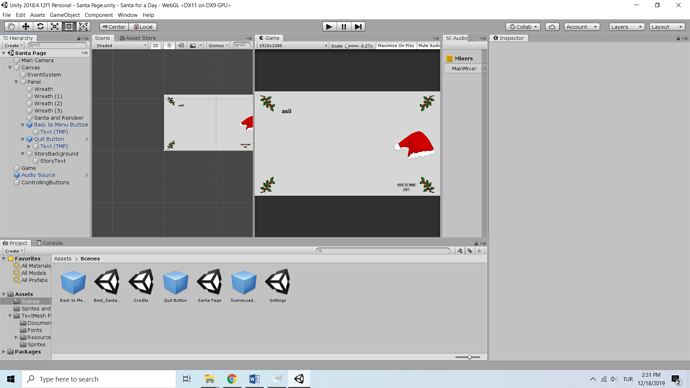Open the Account dropdown
The image size is (690, 388).
tap(582, 27)
